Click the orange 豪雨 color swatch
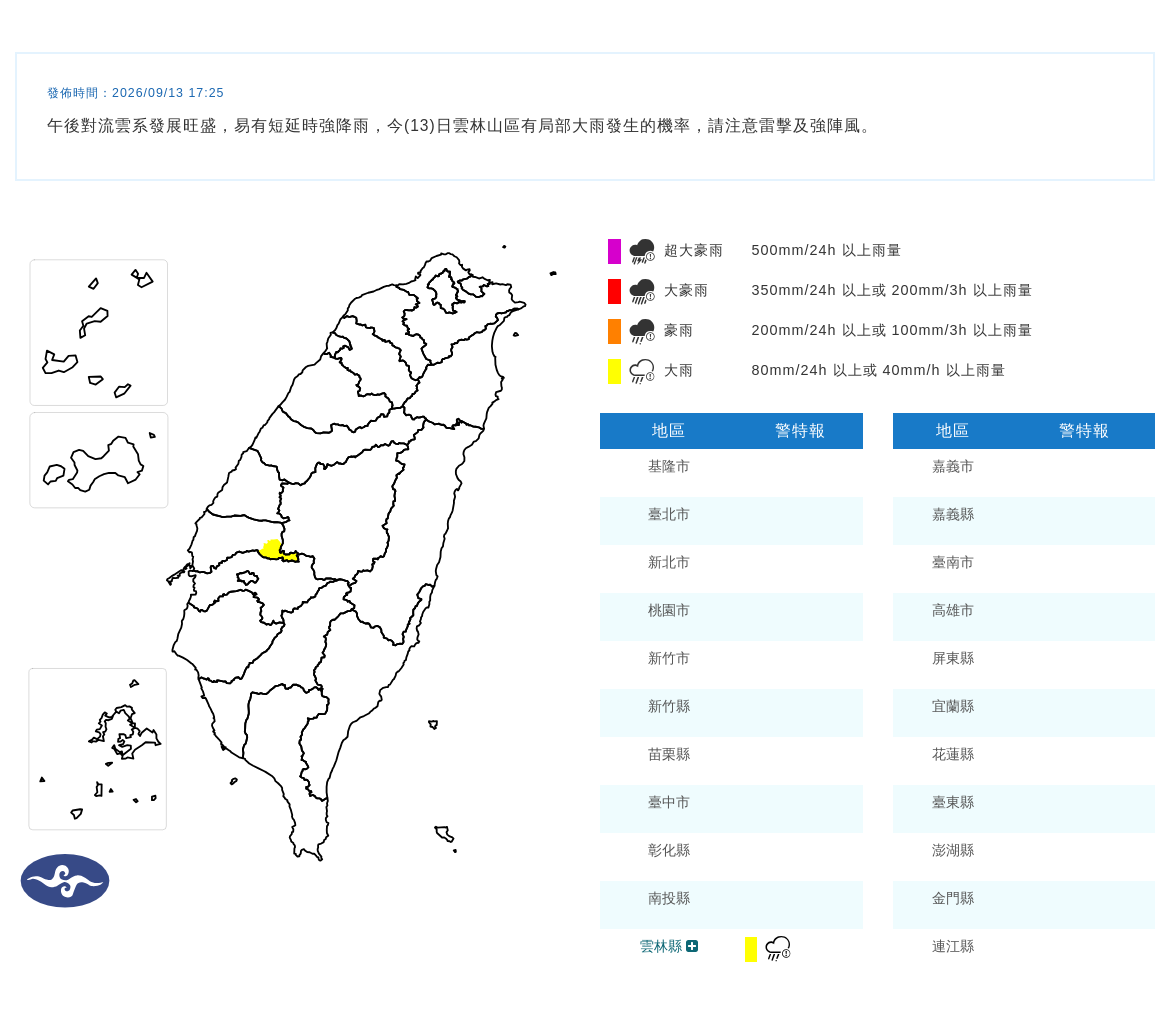This screenshot has width=1170, height=1015. point(614,331)
